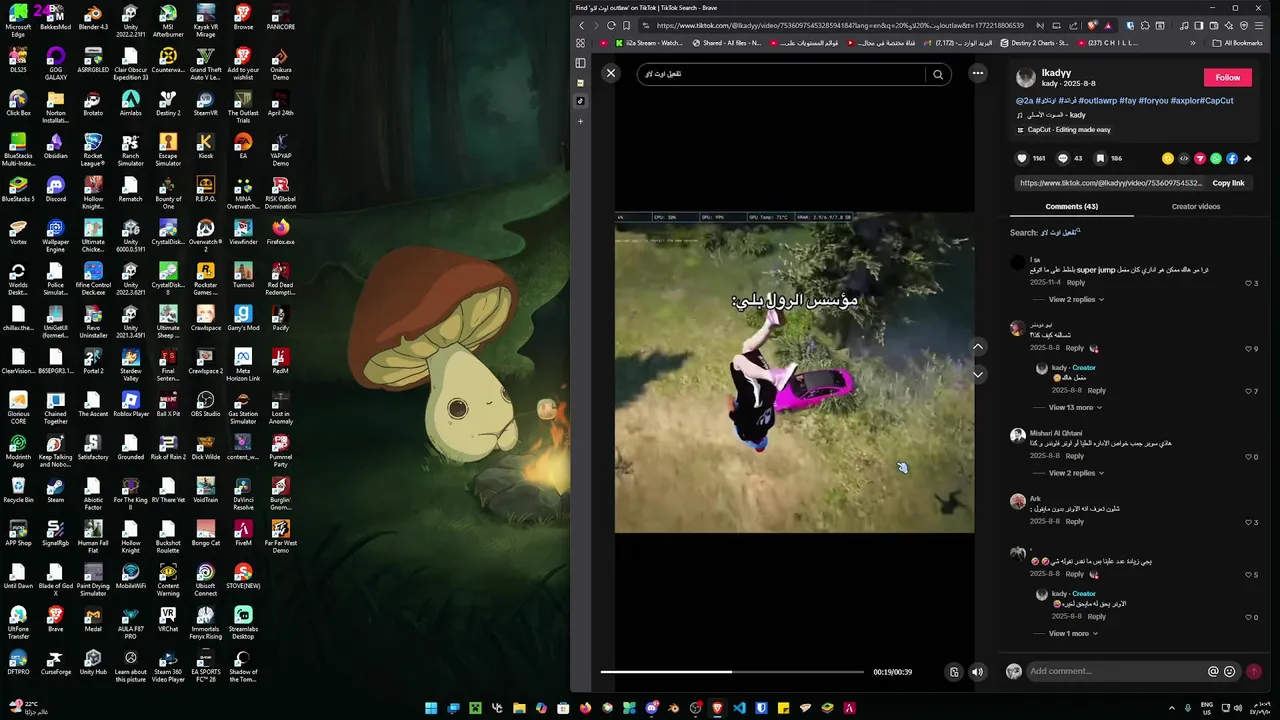
Task: Switch to the Creator videos tab
Action: [1195, 206]
